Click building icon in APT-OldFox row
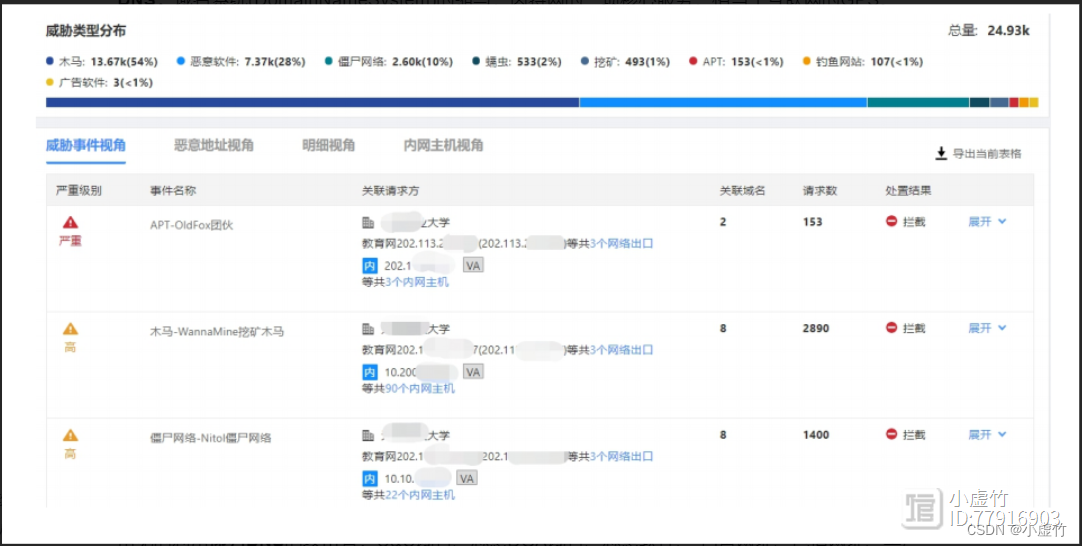This screenshot has width=1082, height=546. pos(368,223)
